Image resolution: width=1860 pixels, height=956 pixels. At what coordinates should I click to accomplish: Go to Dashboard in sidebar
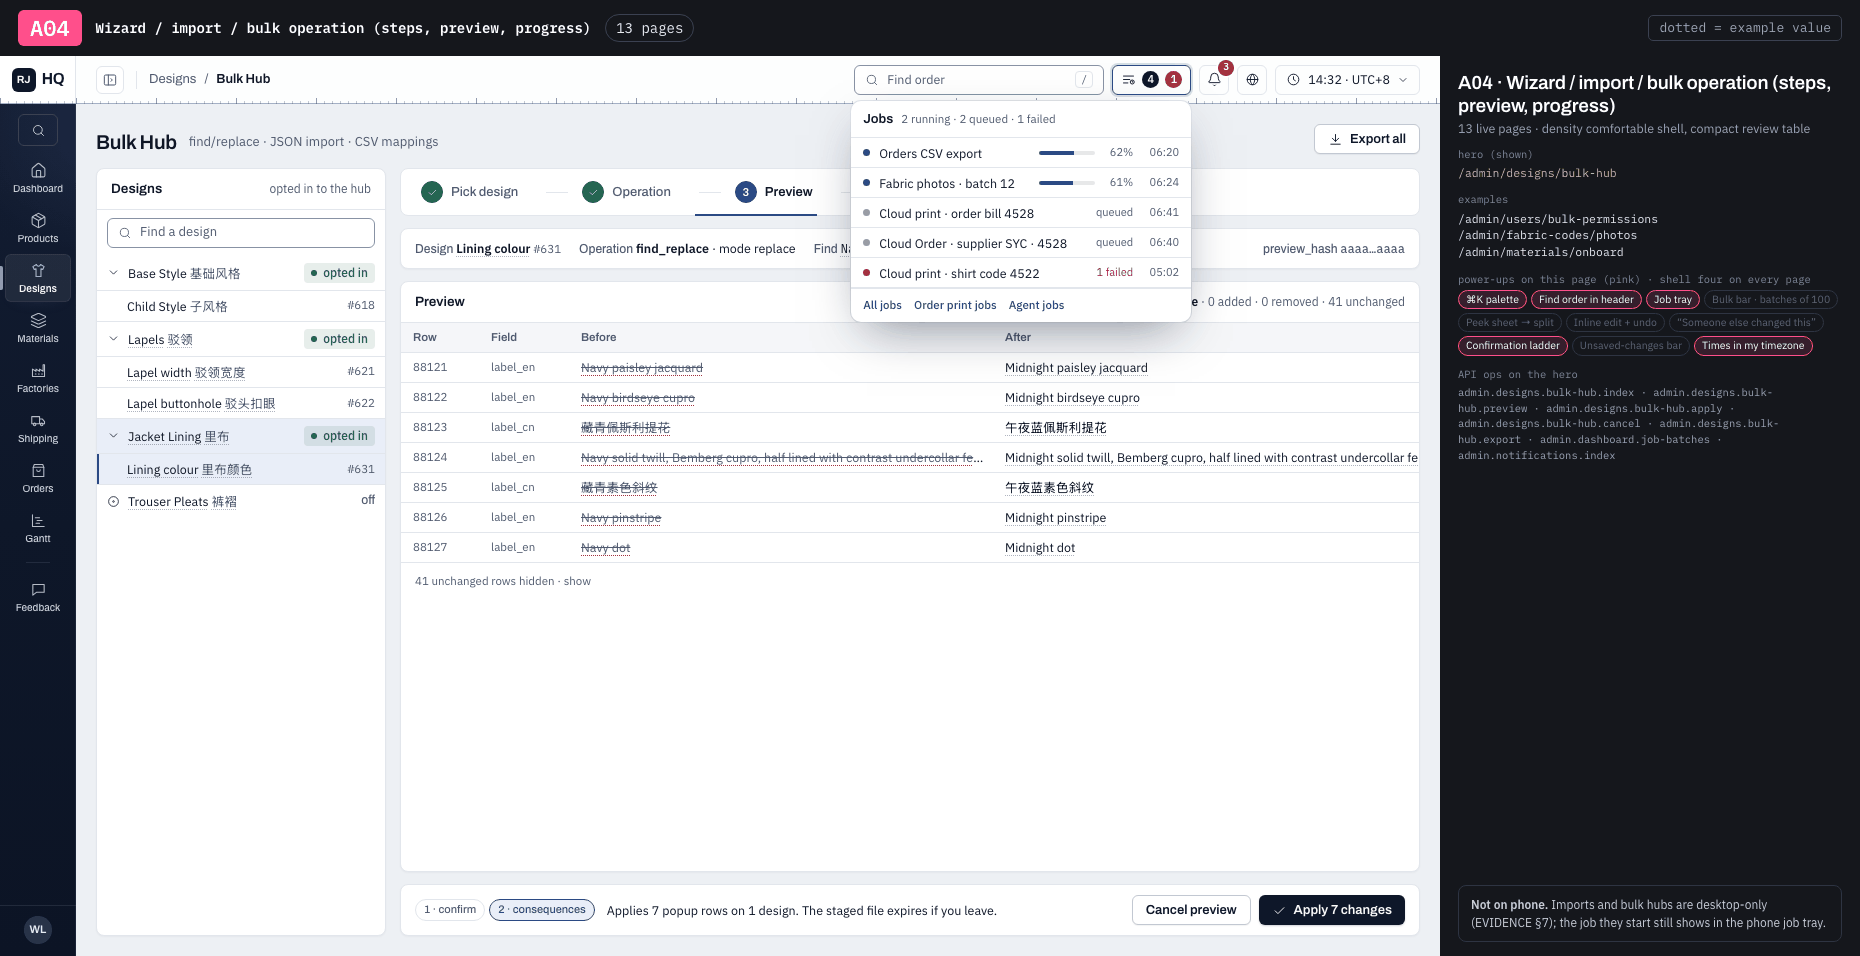click(x=38, y=178)
